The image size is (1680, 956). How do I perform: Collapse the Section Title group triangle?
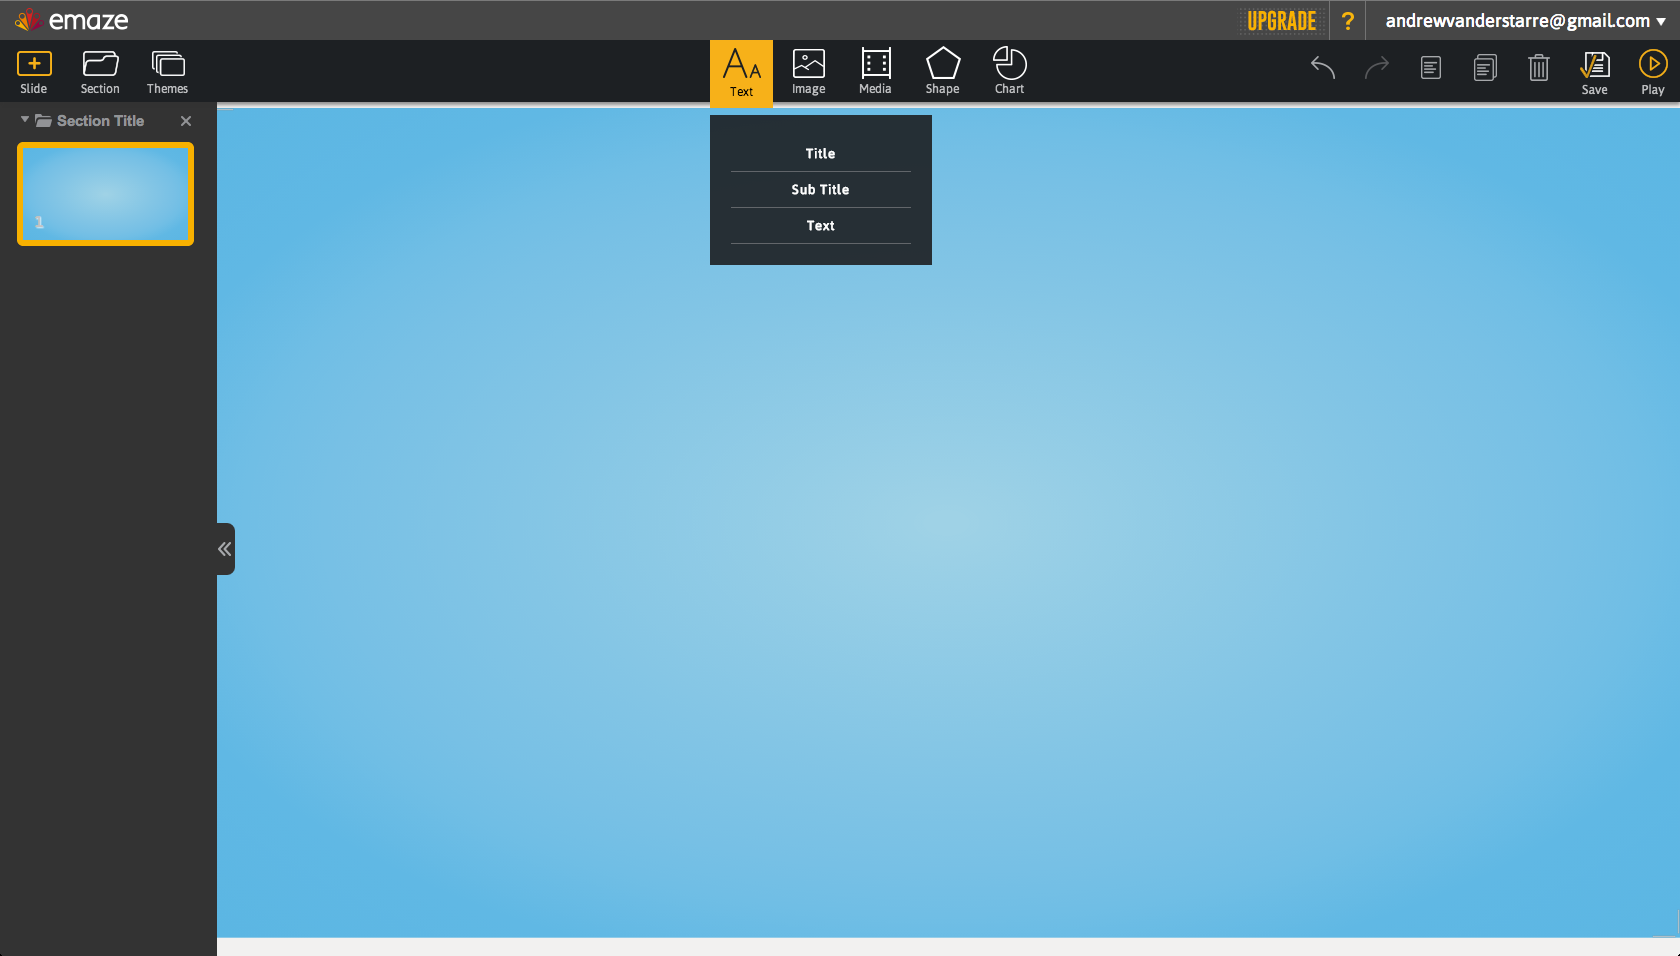tap(25, 120)
